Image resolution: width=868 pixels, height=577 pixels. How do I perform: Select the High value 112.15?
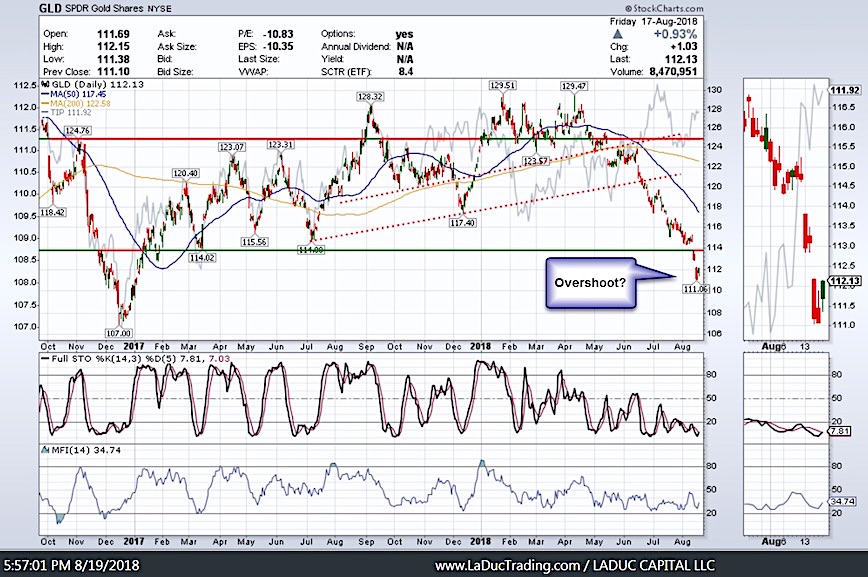113,47
